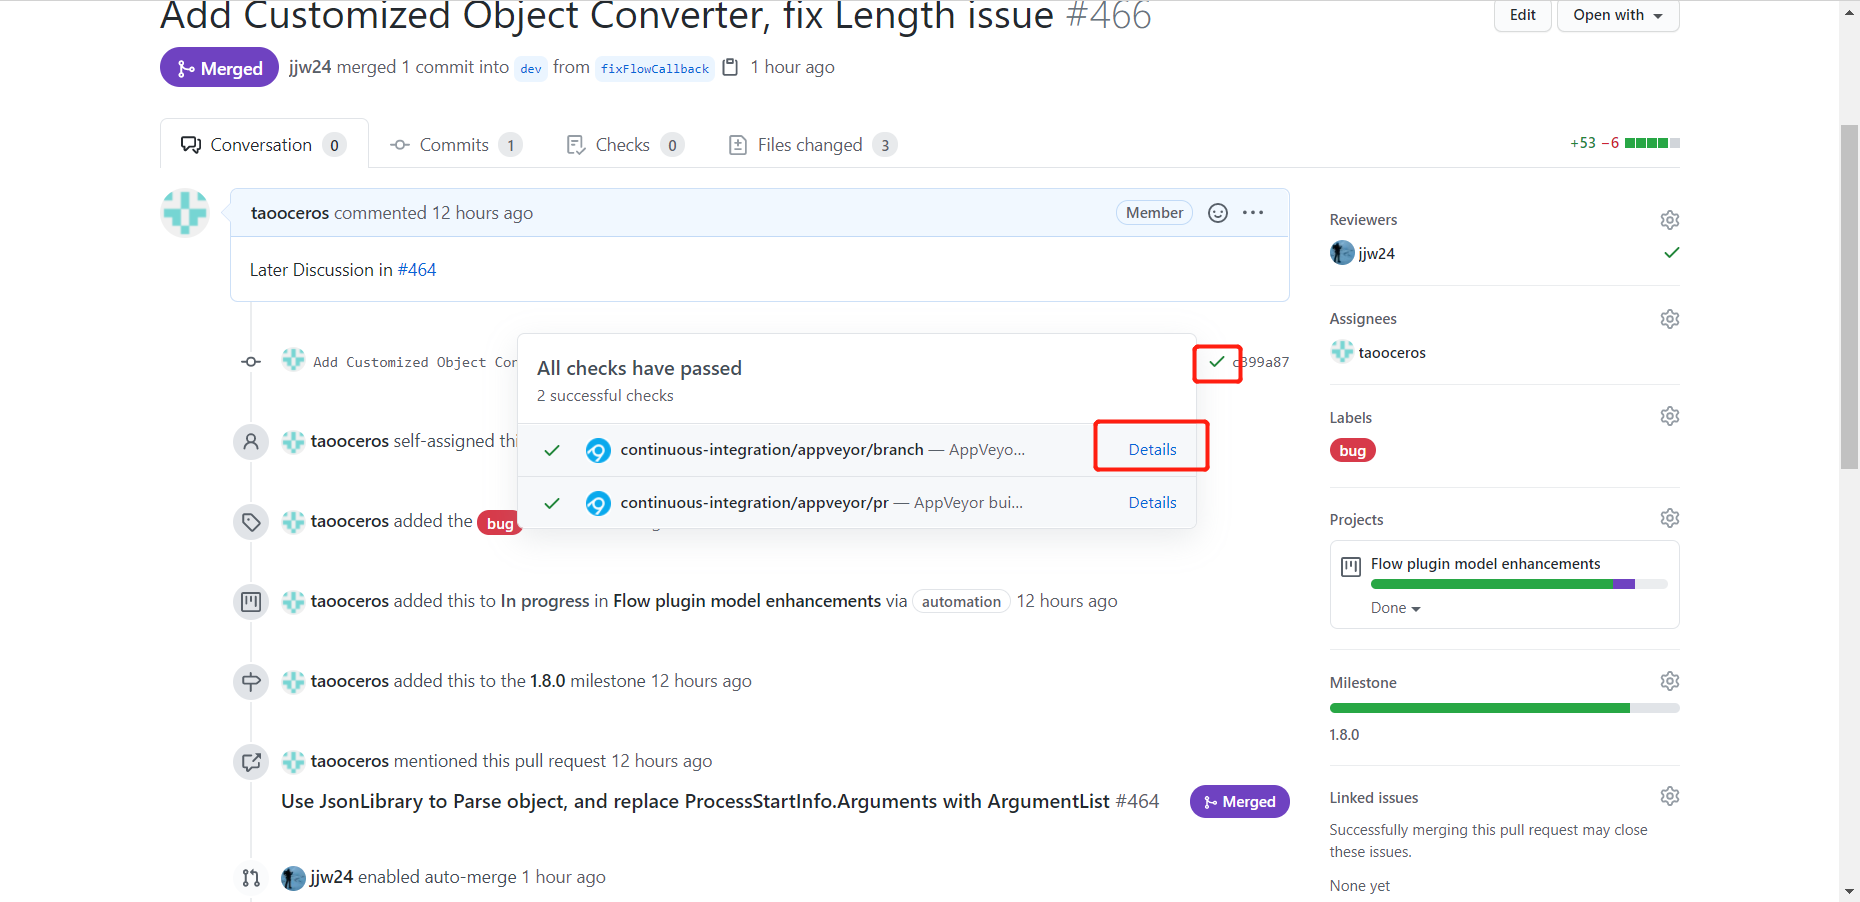Open Milestone settings gear
The width and height of the screenshot is (1860, 902).
tap(1669, 681)
